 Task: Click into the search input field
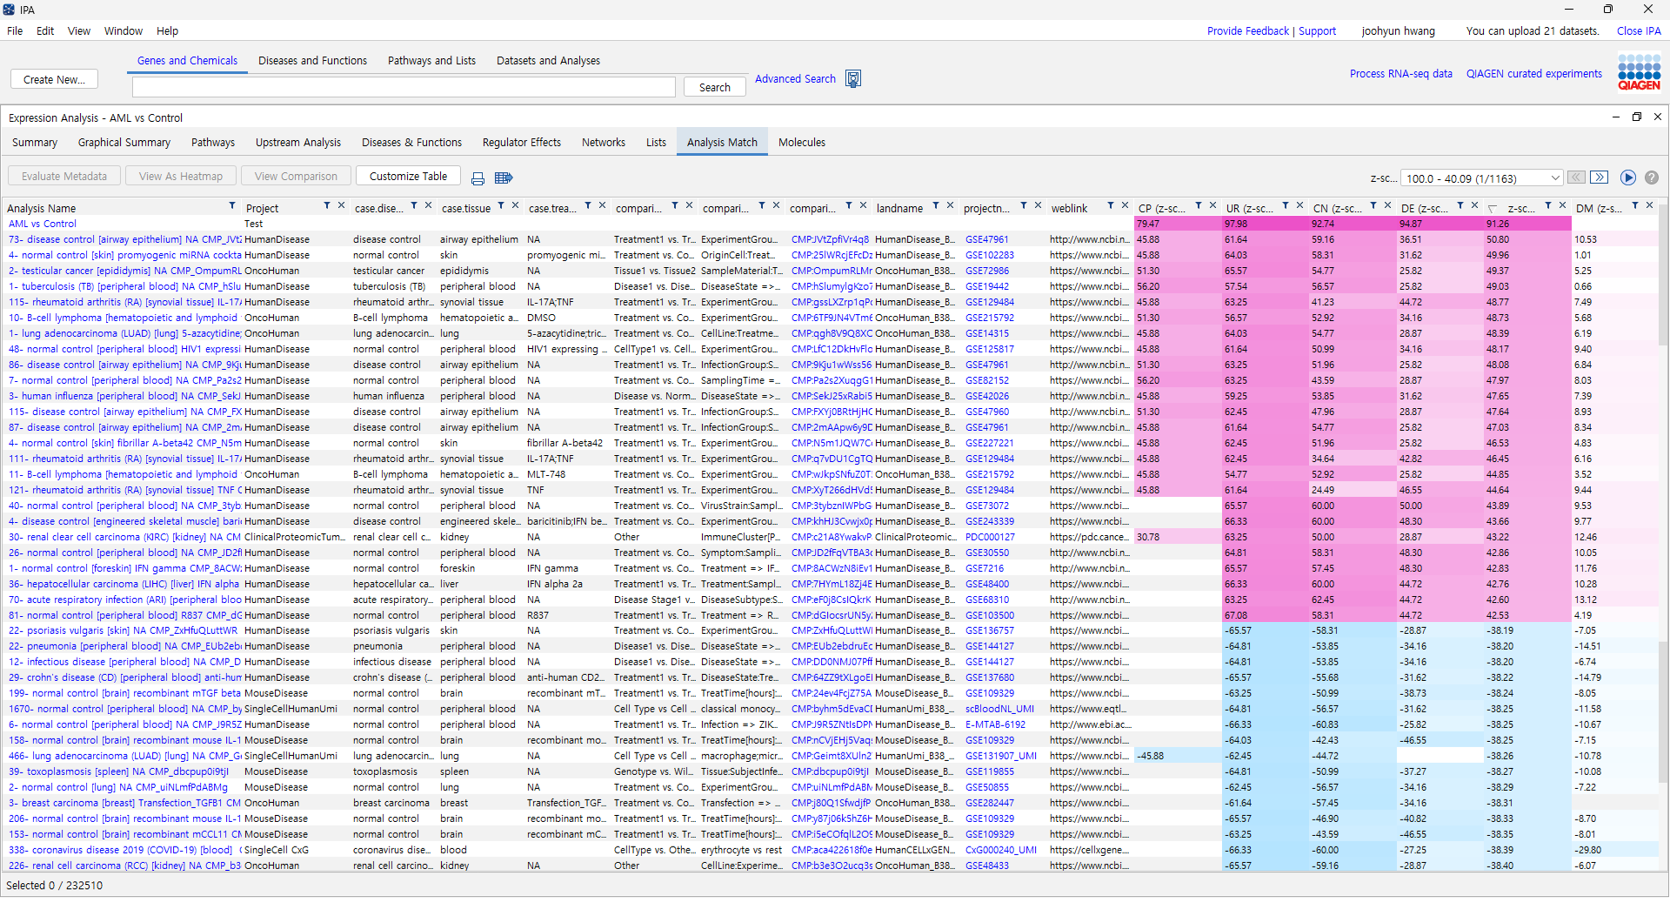(403, 87)
